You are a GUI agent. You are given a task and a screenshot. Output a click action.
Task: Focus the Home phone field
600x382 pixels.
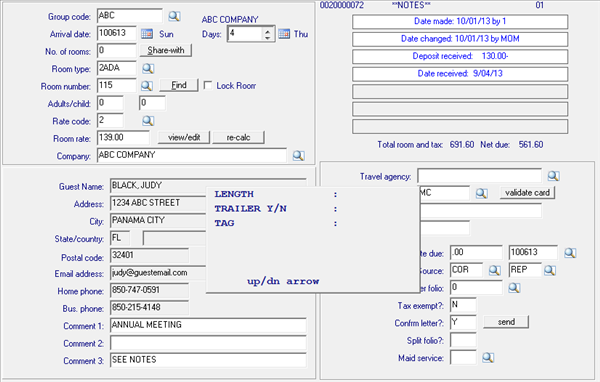click(149, 291)
